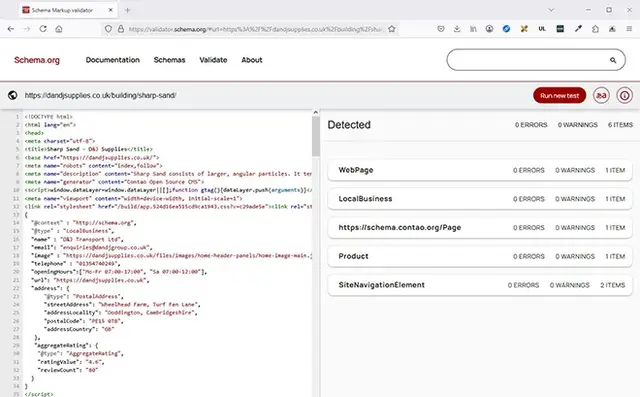Open a new browser tab
The image size is (640, 397).
point(128,10)
